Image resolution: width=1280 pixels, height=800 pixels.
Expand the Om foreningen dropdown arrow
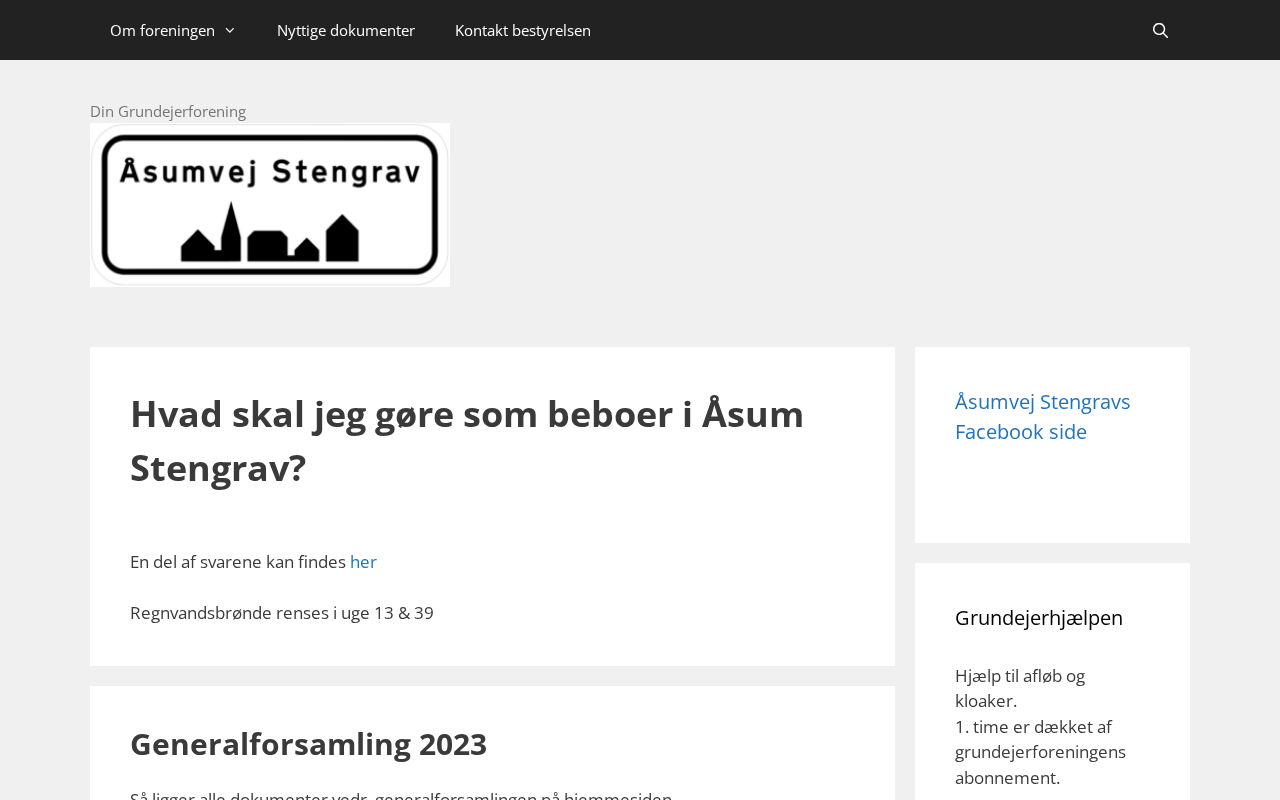tap(230, 30)
